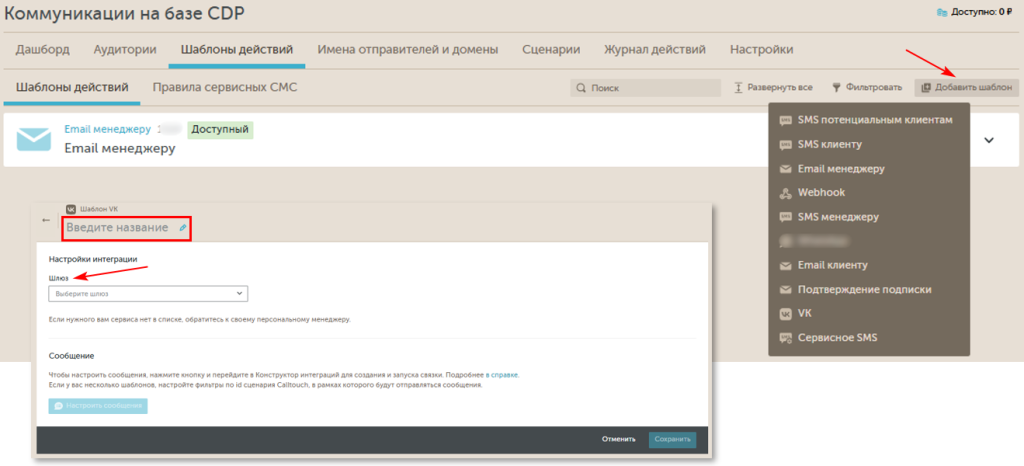Click the envelope icon of the Email менеджеру template
This screenshot has height=466, width=1024.
(34, 140)
